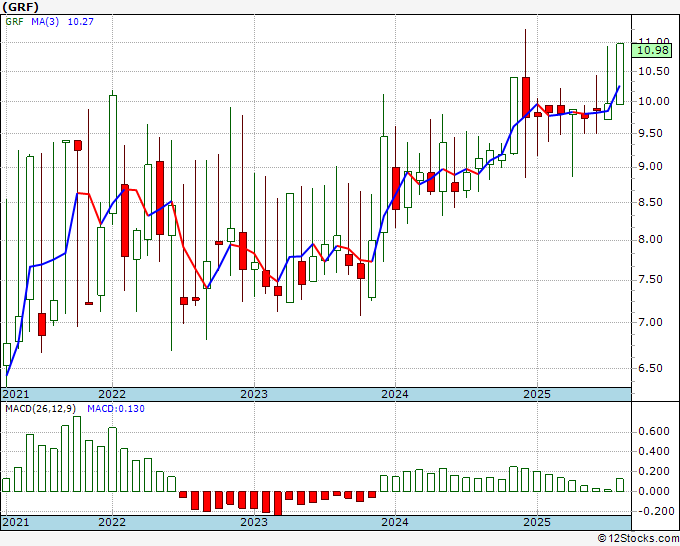Select the MA(3) indicator label
680x546 pixels.
pyautogui.click(x=45, y=22)
